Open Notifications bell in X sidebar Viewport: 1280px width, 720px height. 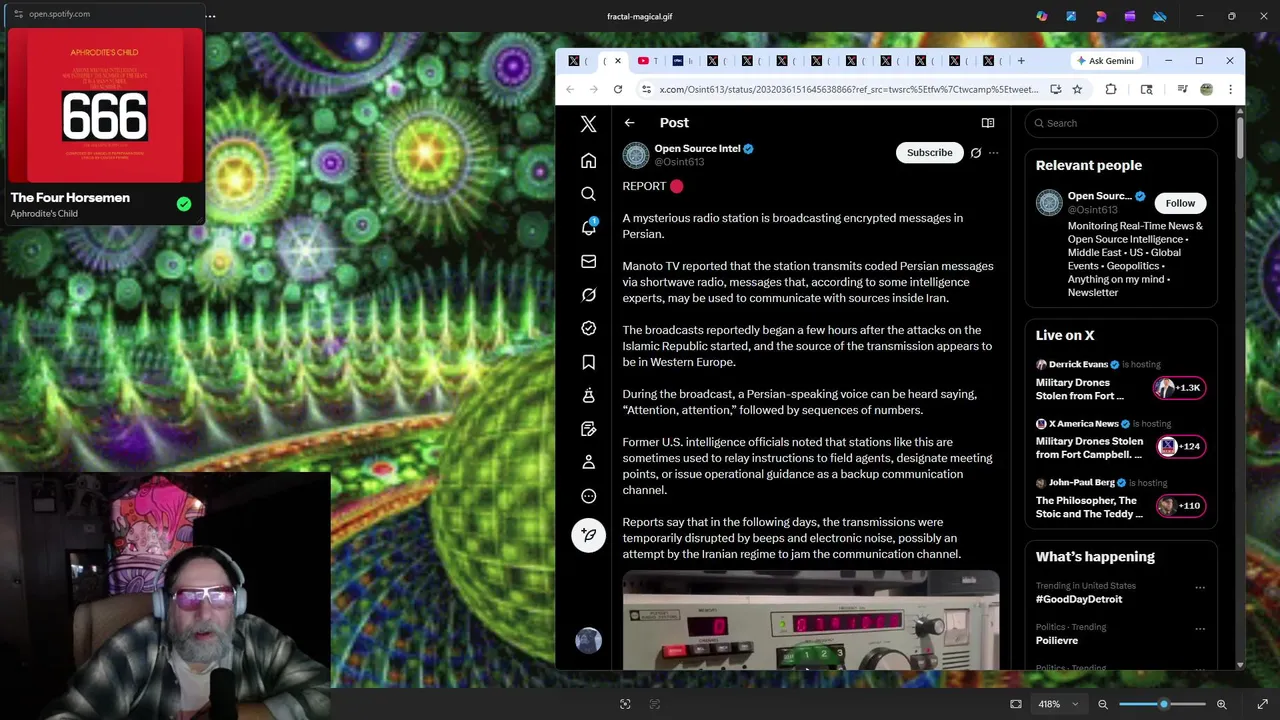(x=588, y=228)
